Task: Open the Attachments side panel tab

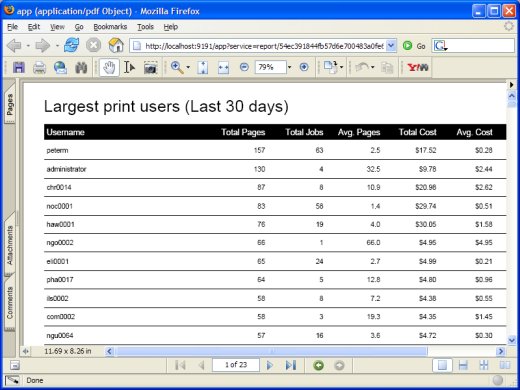Action: tap(10, 245)
